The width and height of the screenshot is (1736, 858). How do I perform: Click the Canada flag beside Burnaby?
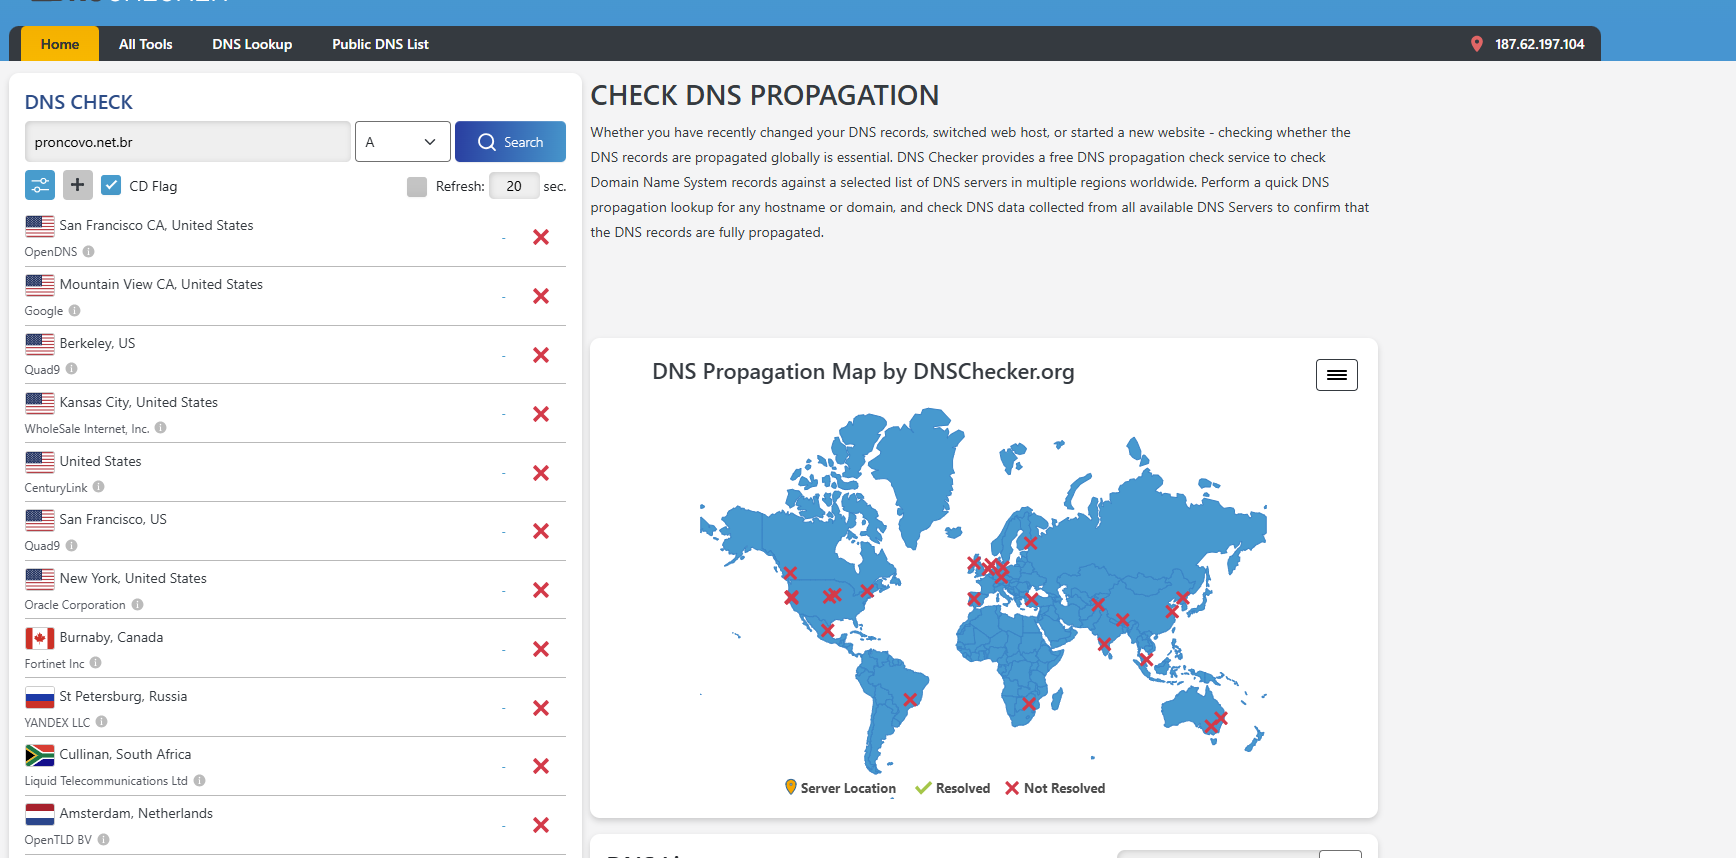coord(40,638)
